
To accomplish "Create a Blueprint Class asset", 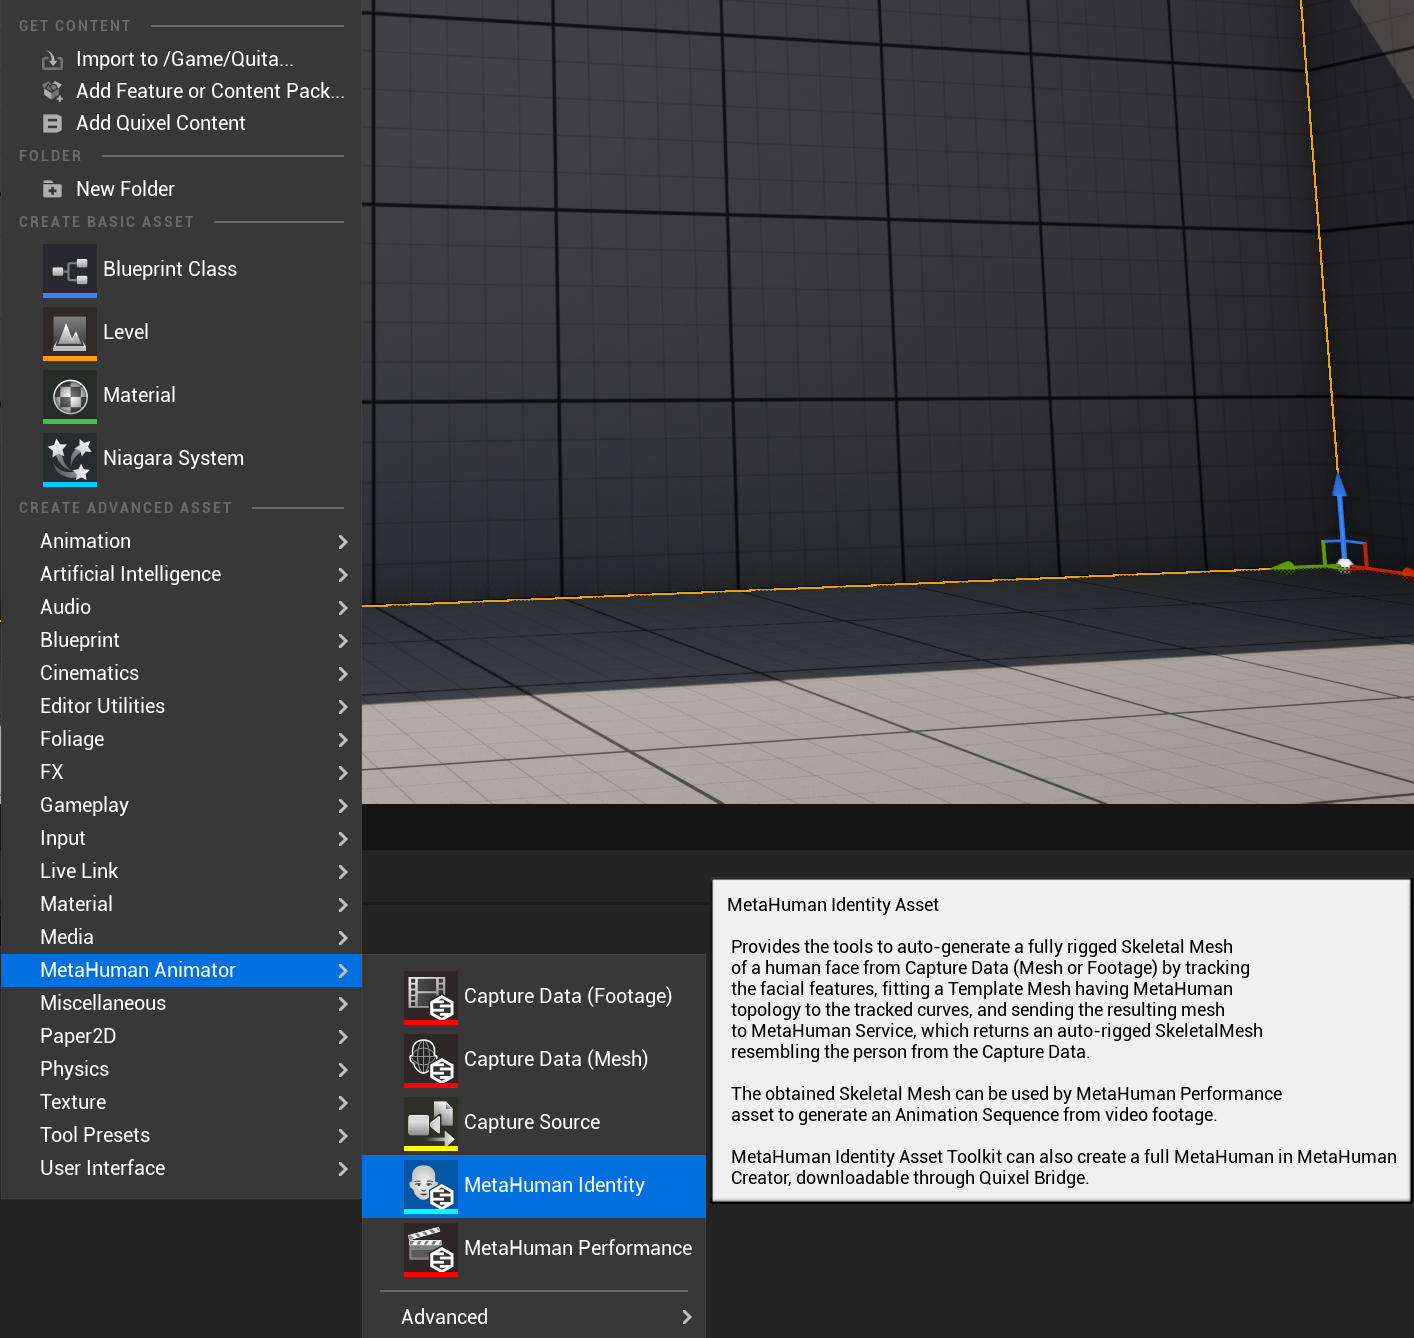I will click(x=169, y=268).
